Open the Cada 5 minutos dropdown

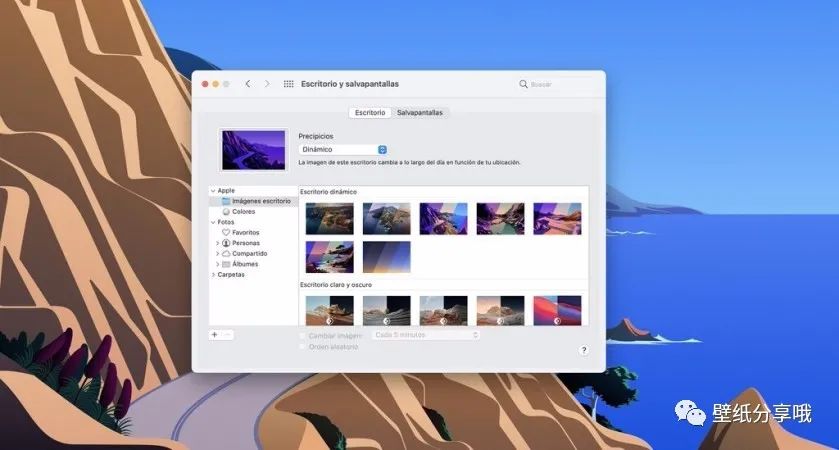pos(425,335)
